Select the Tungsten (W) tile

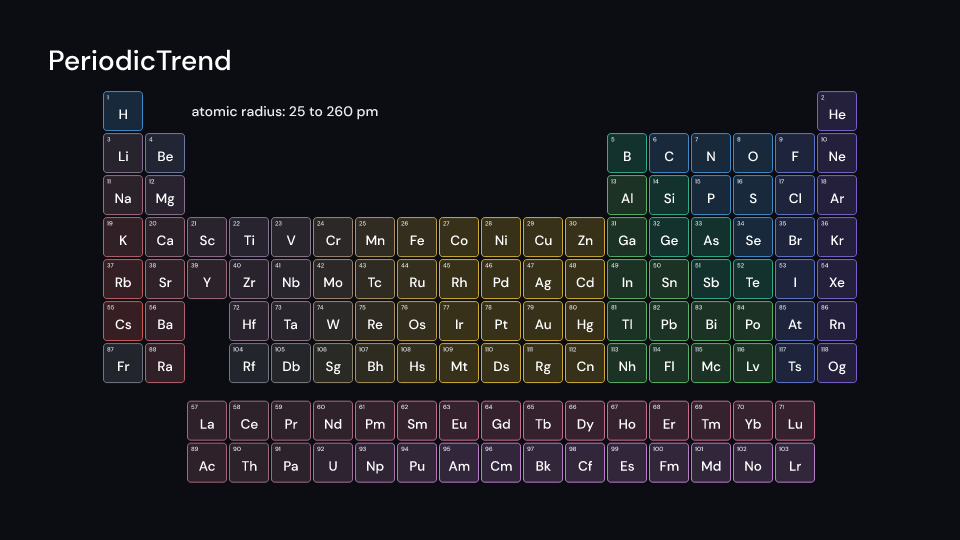tap(333, 321)
